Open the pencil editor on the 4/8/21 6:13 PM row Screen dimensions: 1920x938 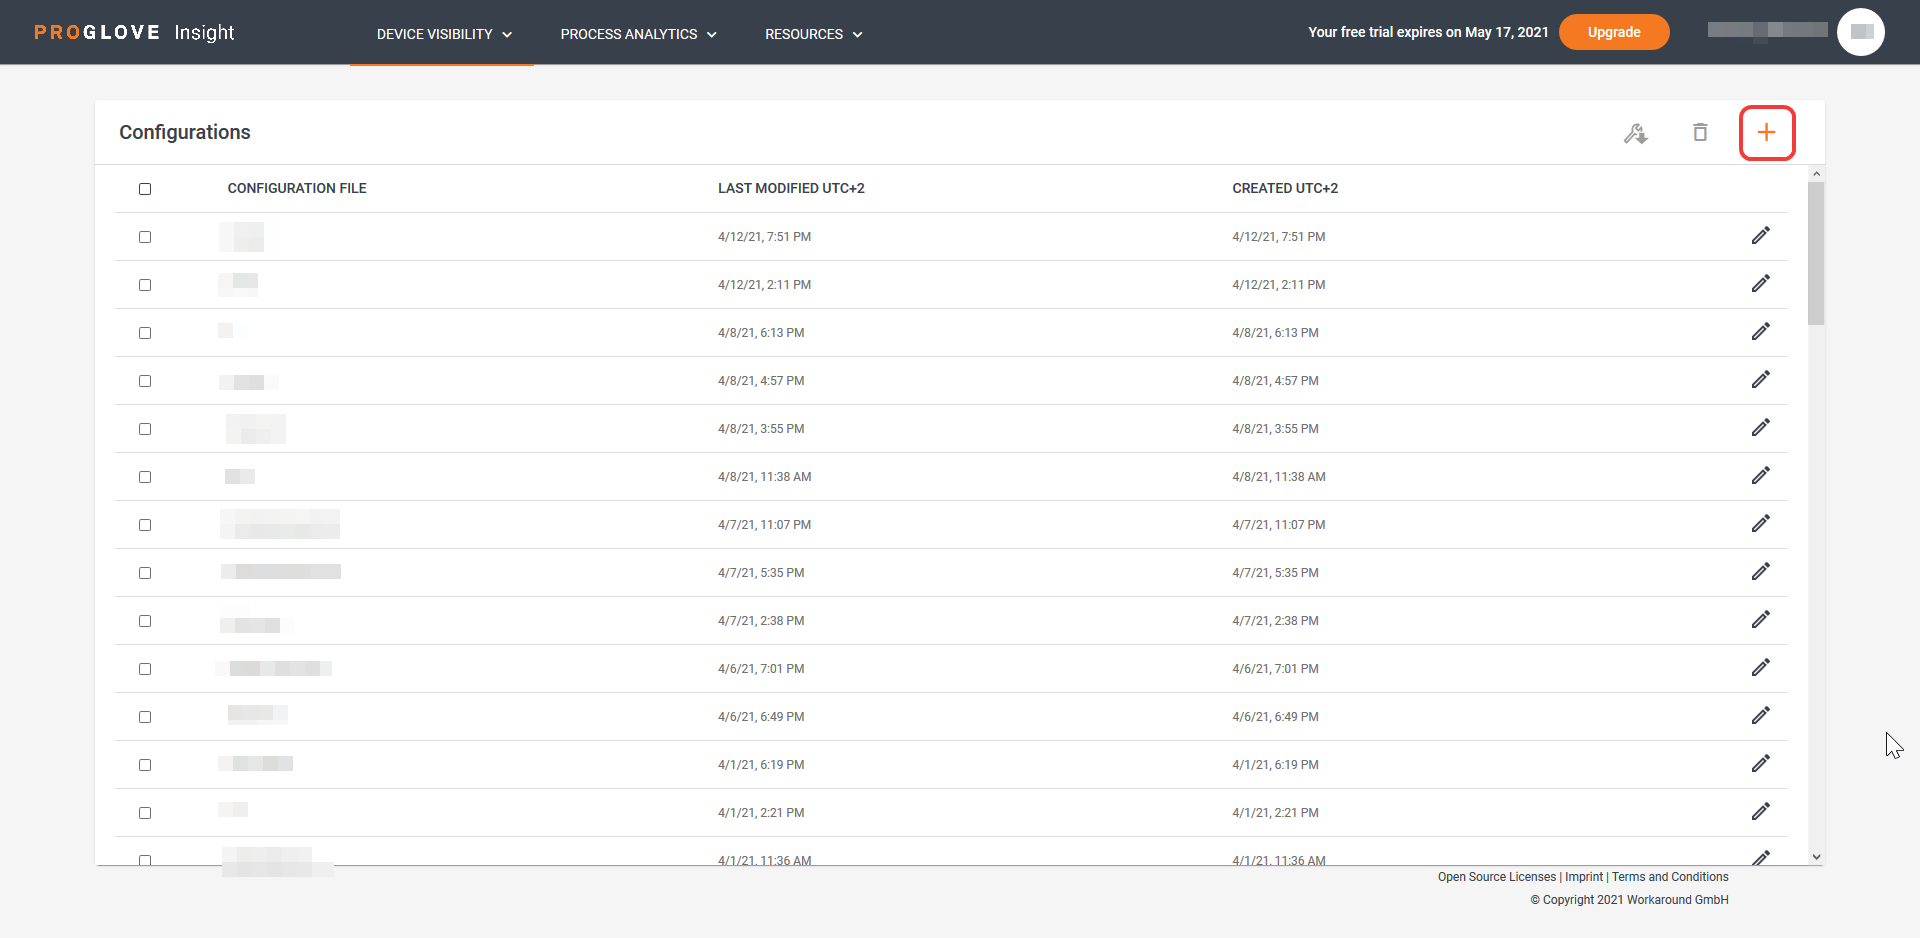(1761, 331)
